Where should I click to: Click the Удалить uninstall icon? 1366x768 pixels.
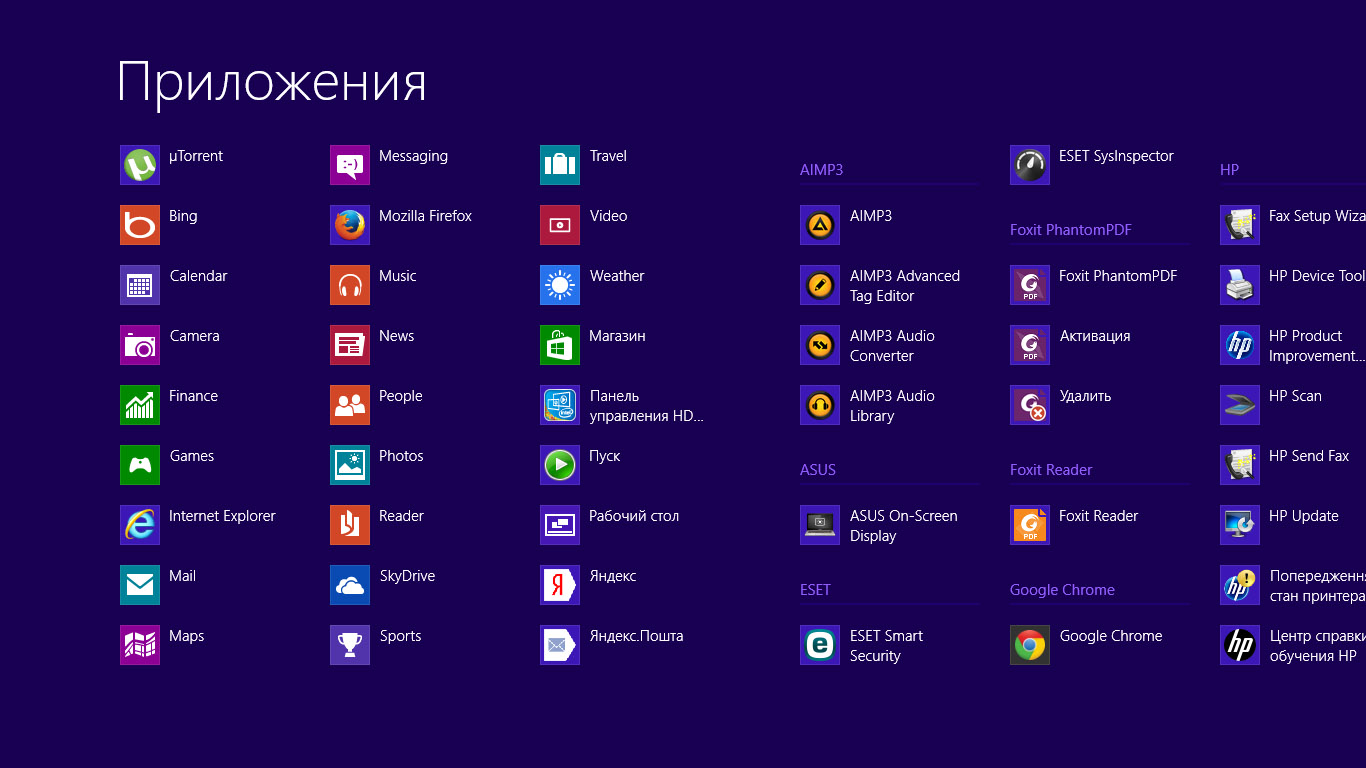click(1030, 405)
